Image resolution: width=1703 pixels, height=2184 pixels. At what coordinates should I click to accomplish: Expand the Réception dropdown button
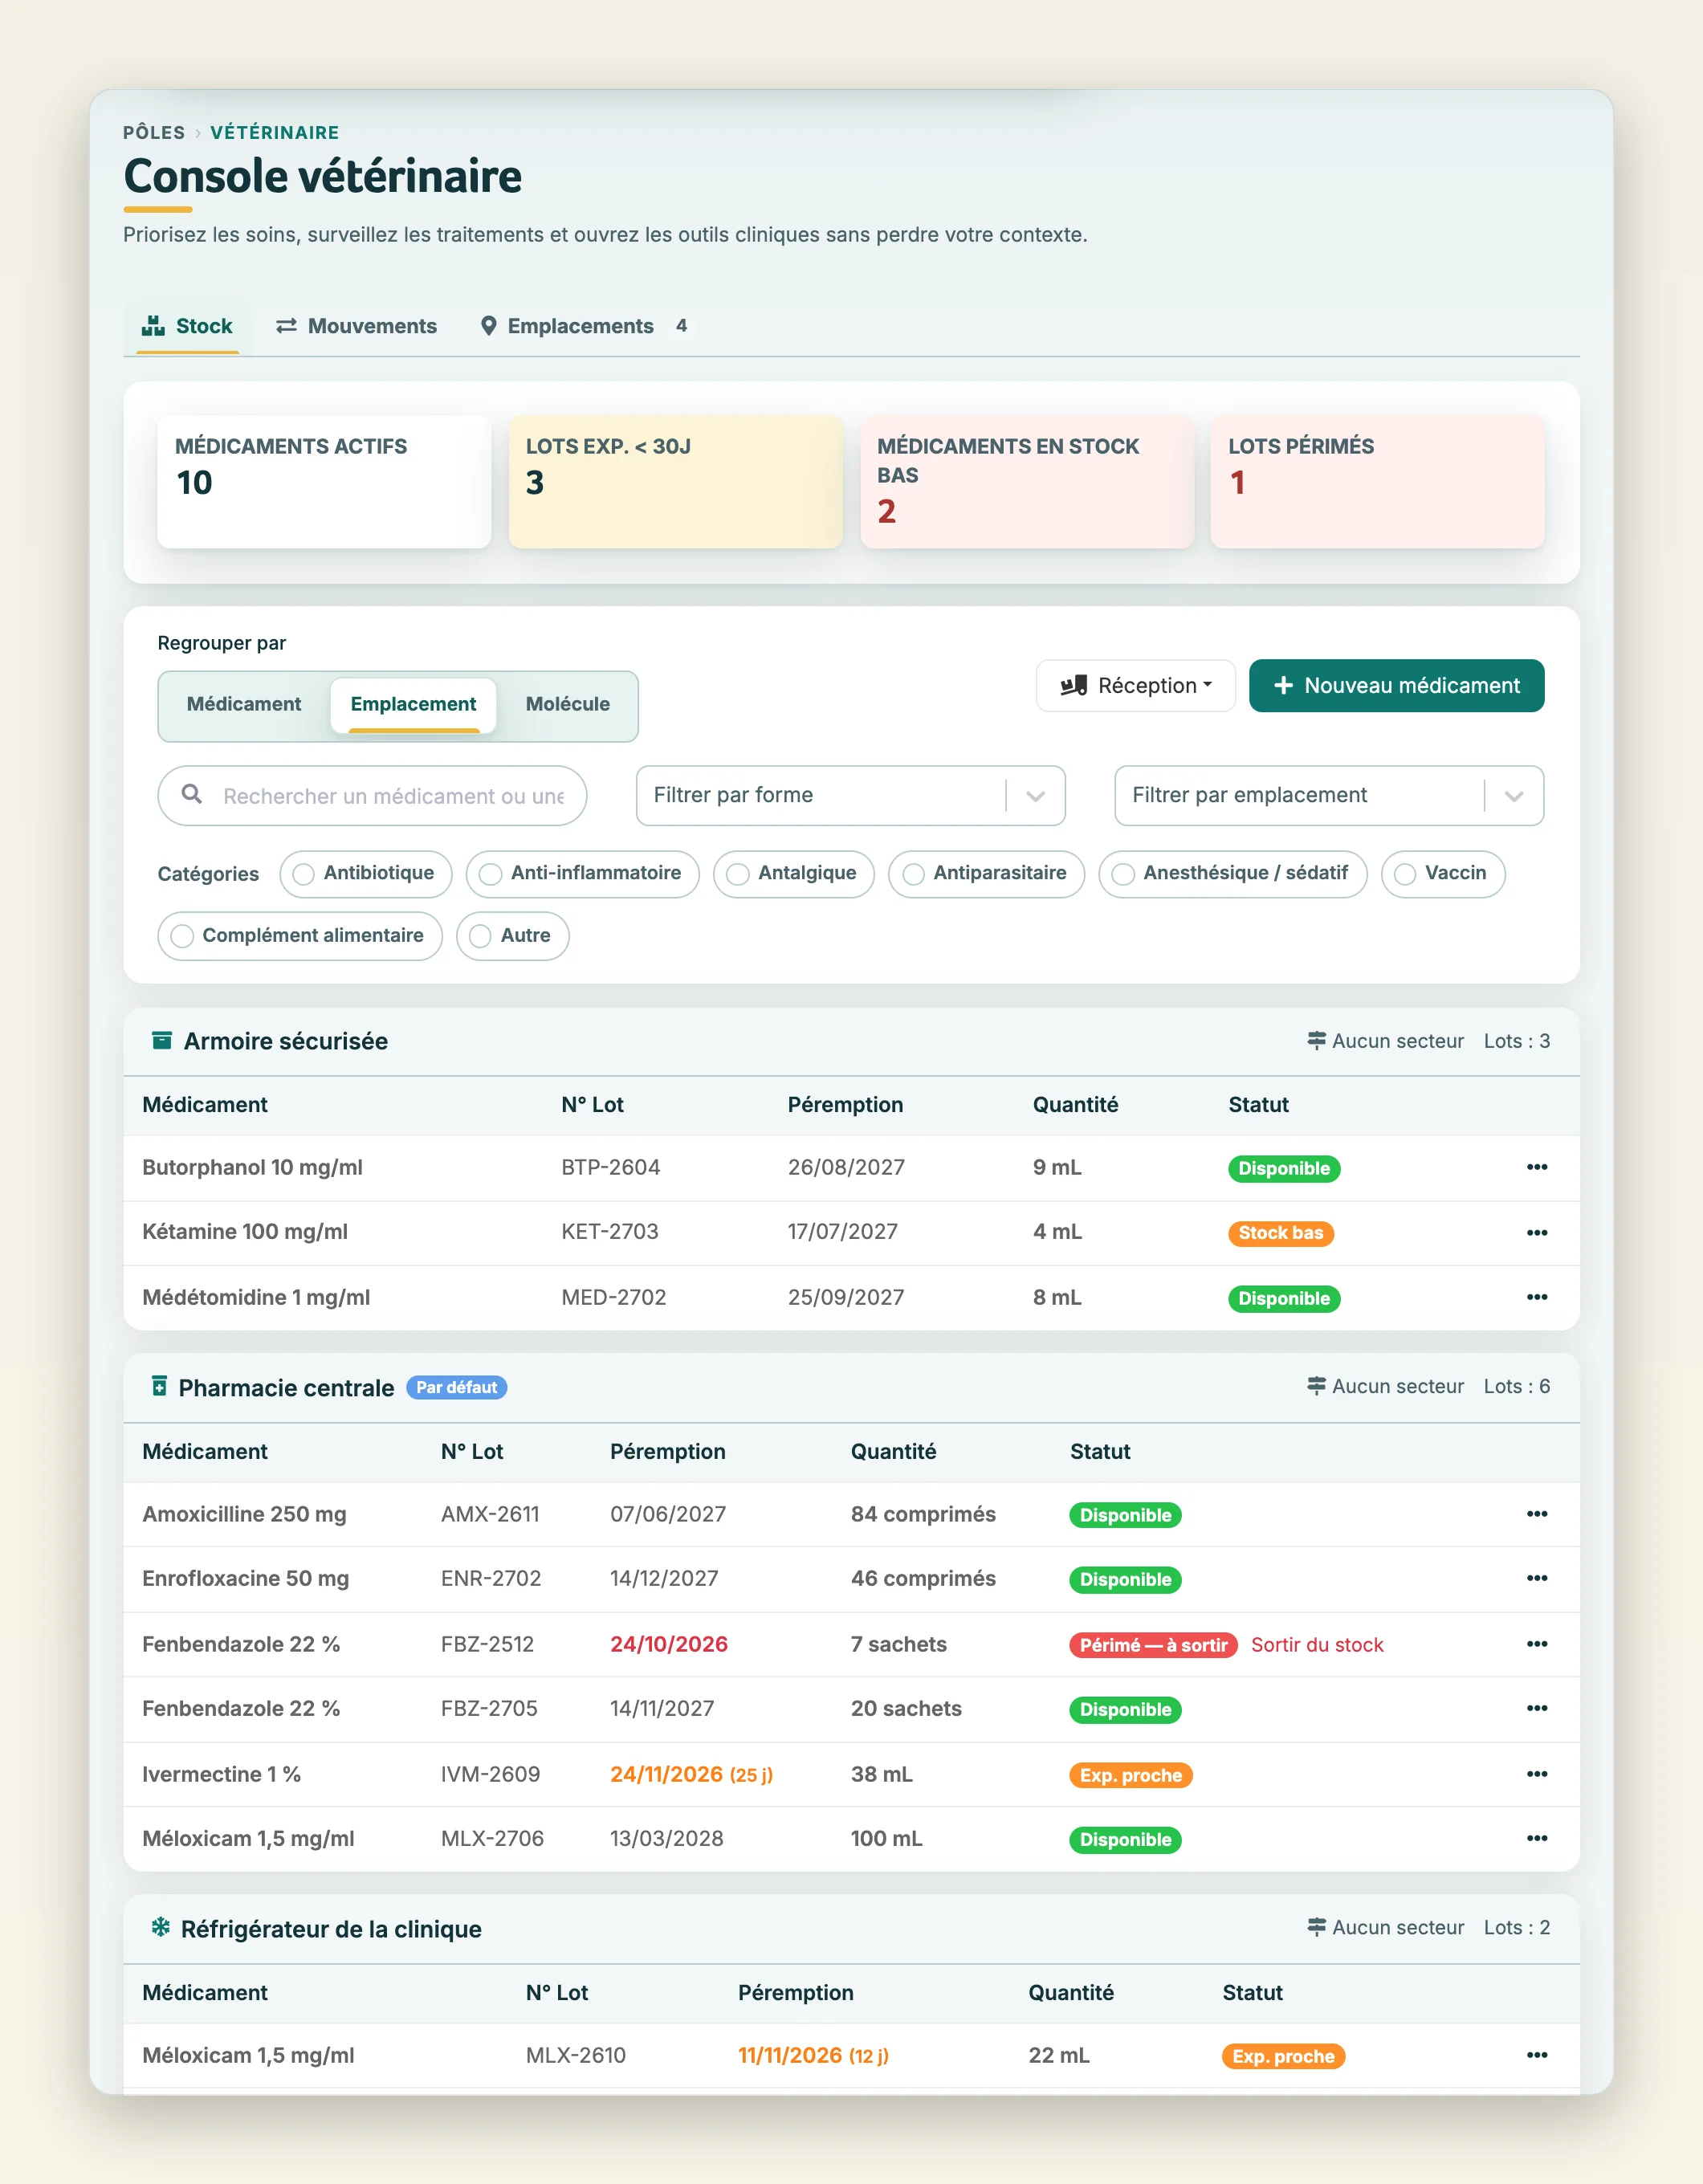(1136, 685)
